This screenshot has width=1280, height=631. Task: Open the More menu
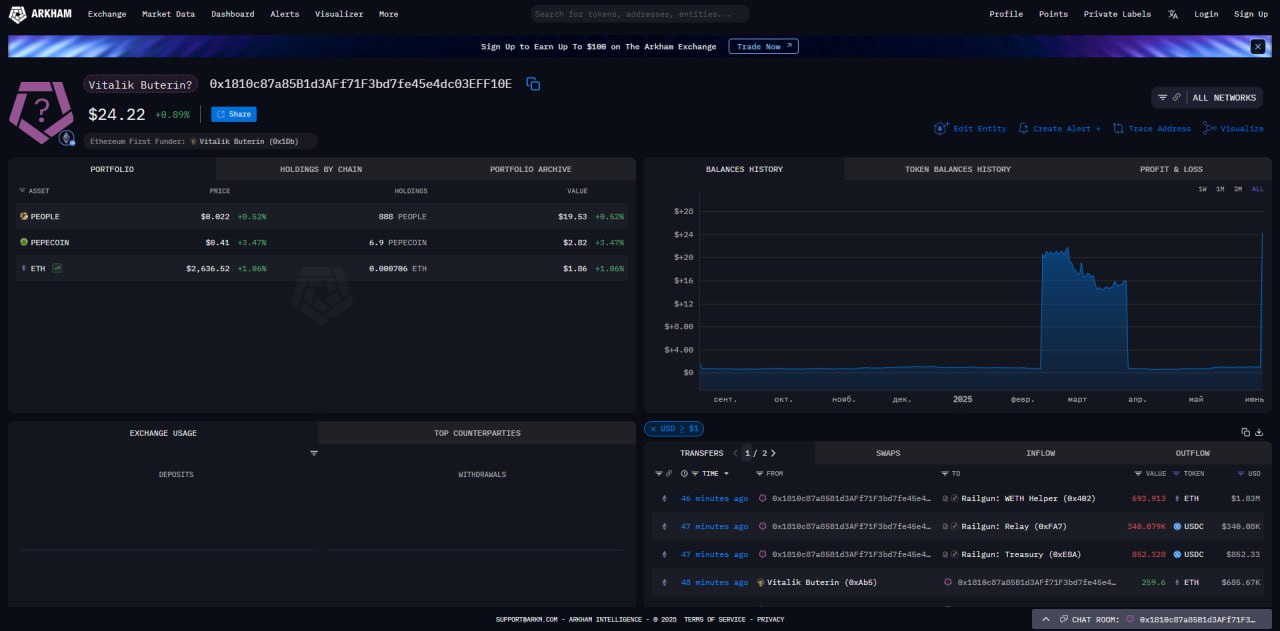tap(389, 14)
